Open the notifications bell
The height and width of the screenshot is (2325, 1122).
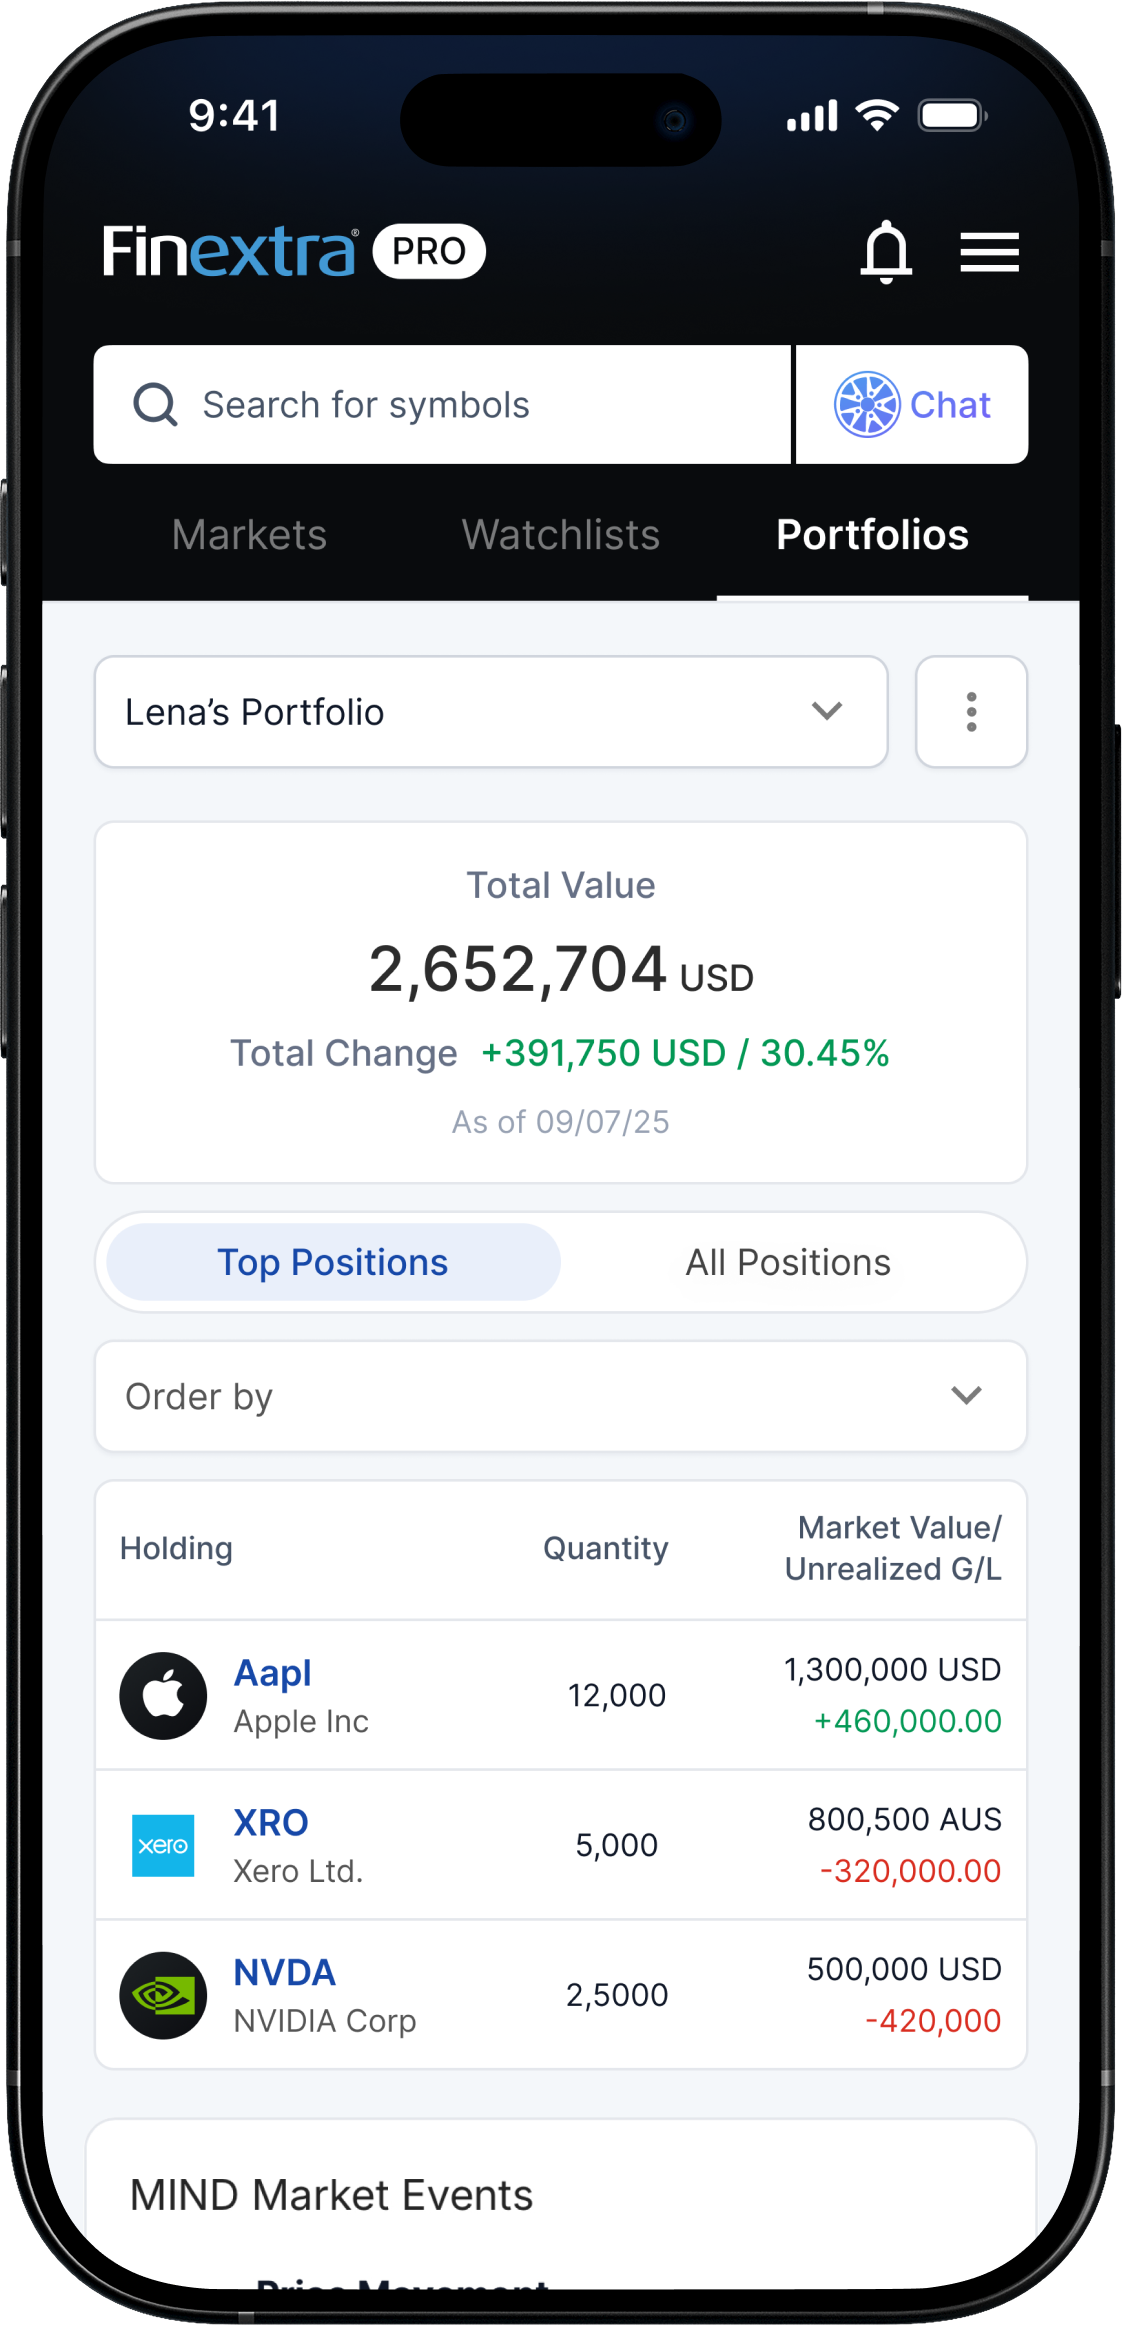tap(886, 251)
